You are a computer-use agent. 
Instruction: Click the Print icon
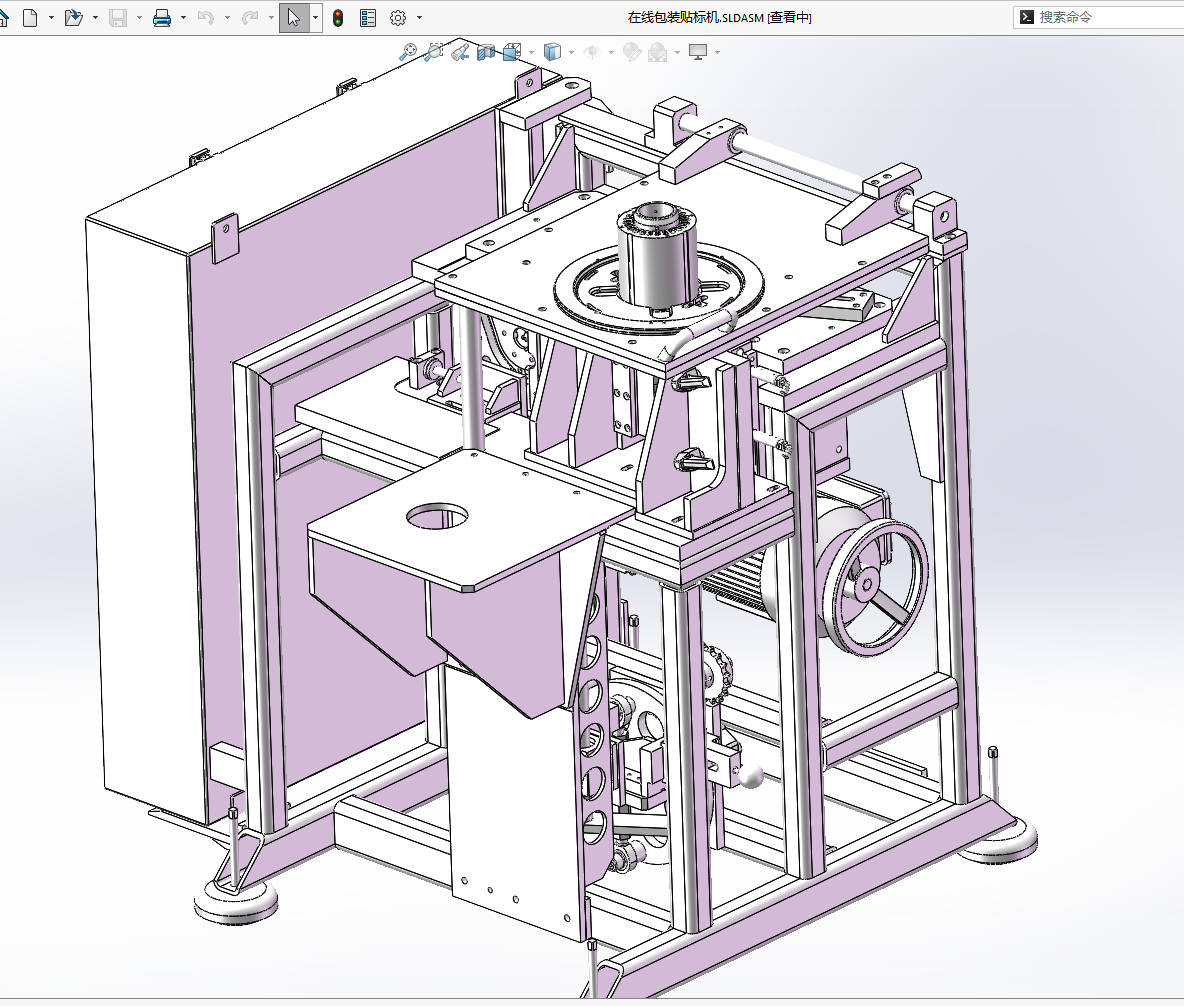click(x=162, y=17)
